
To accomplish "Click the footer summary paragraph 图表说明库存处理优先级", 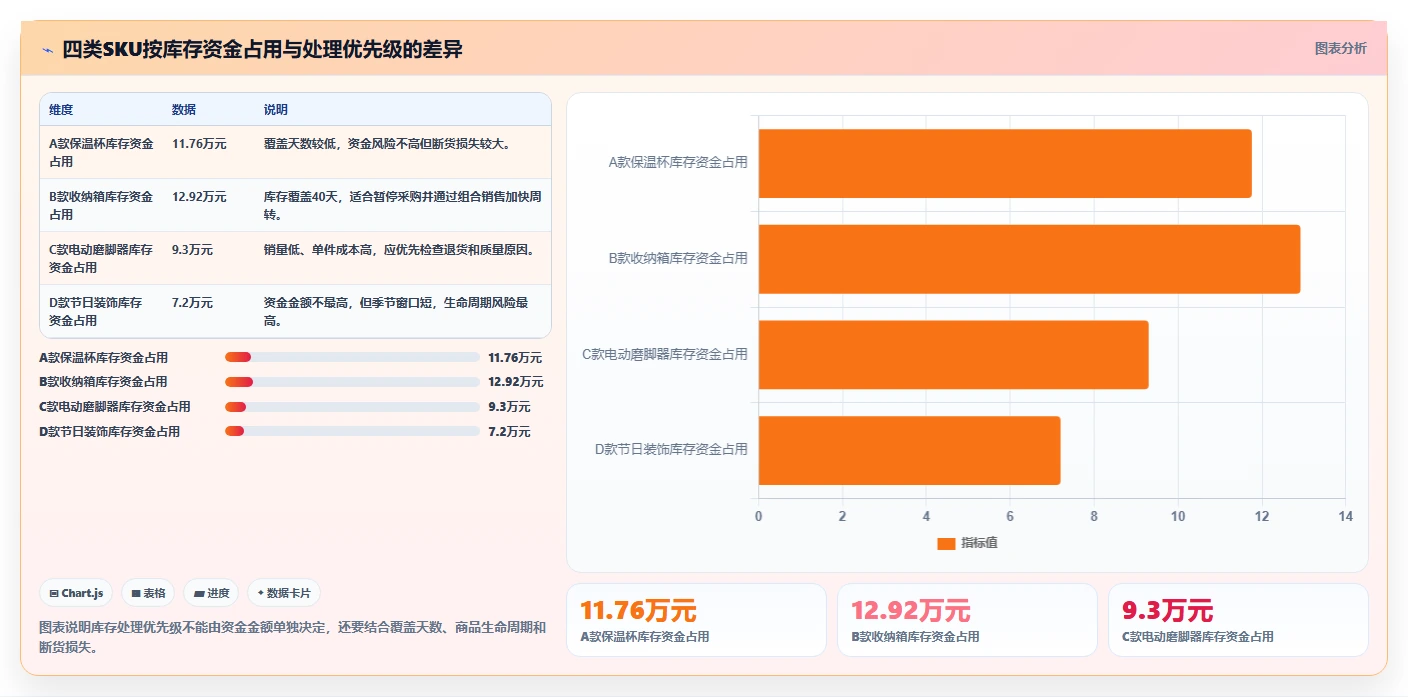I will [293, 637].
